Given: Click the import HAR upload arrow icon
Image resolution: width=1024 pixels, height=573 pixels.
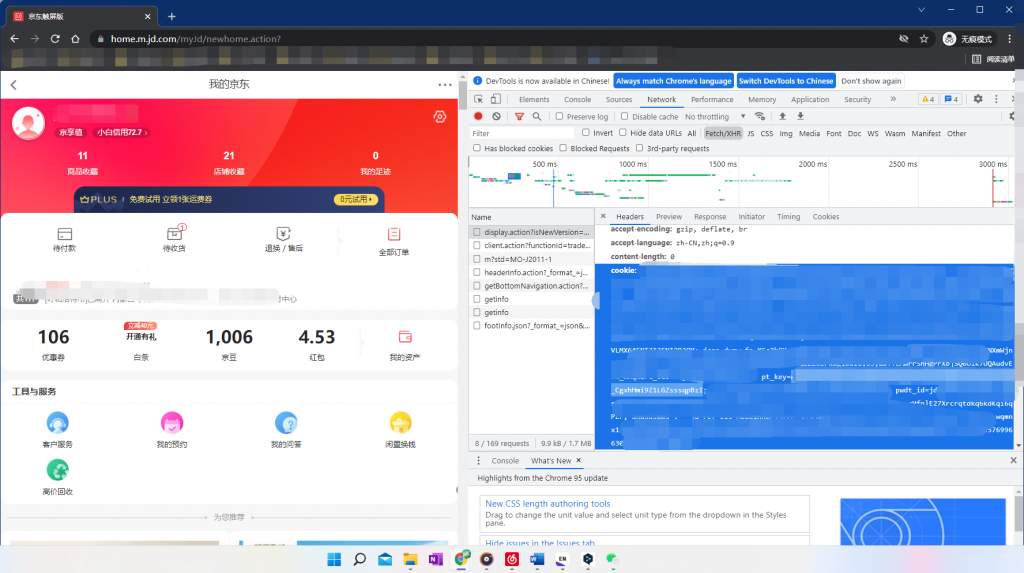Looking at the screenshot, I should click(782, 116).
